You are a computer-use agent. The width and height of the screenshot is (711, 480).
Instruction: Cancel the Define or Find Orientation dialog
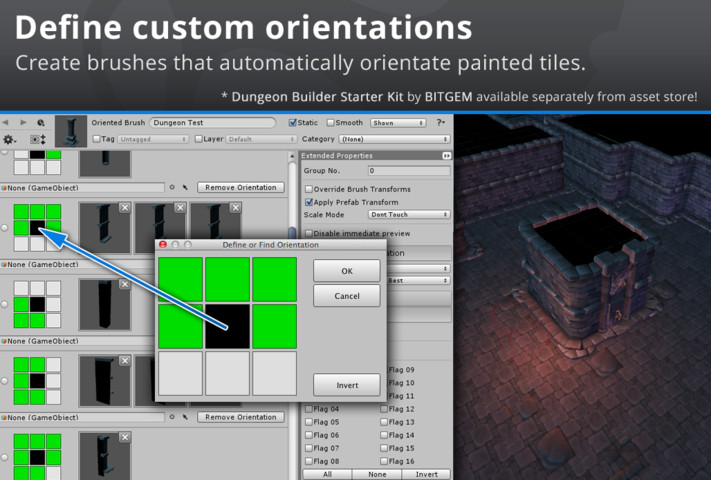pyautogui.click(x=347, y=296)
